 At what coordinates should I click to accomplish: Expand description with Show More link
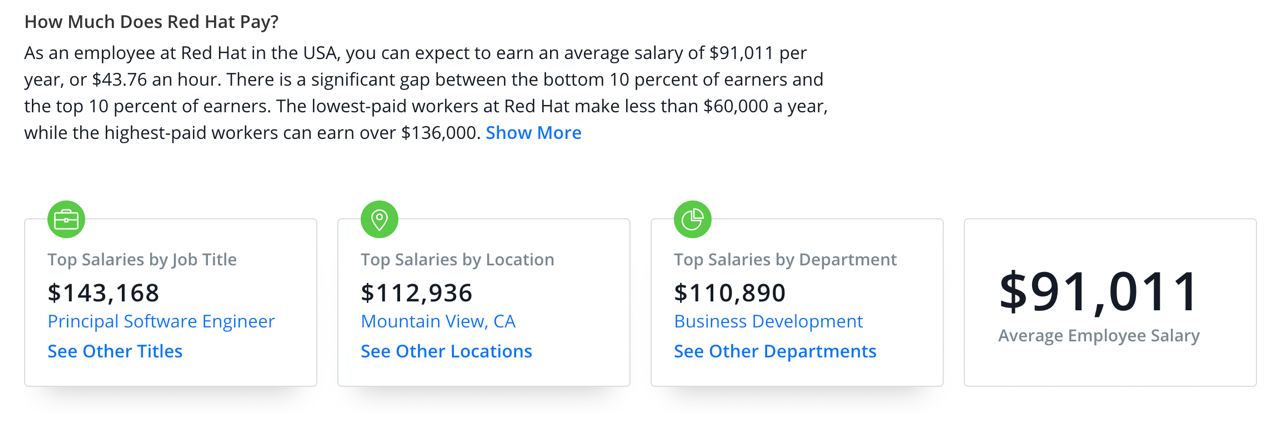pos(533,132)
